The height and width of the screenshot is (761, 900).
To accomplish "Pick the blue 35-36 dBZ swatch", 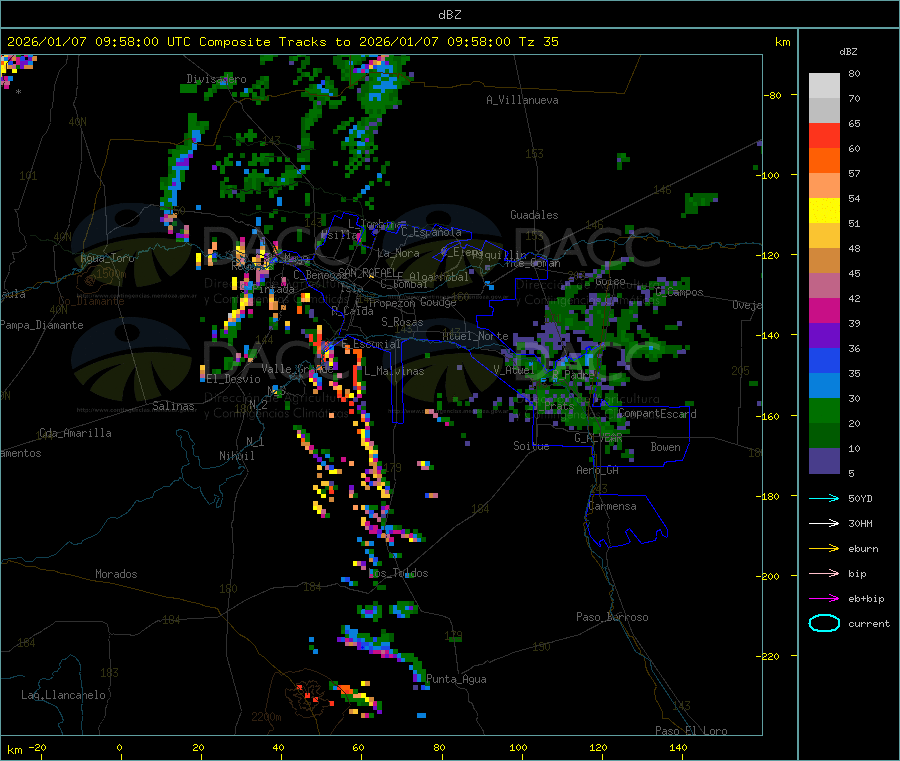I will click(824, 360).
